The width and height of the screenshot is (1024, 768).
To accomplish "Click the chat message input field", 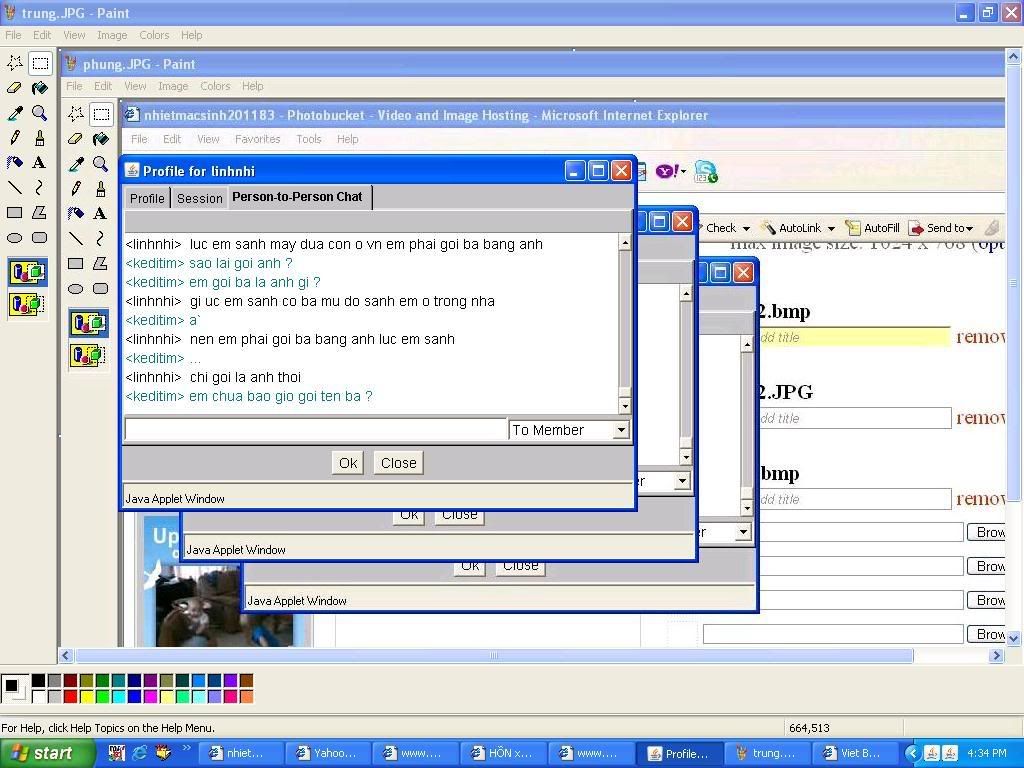I will [316, 430].
